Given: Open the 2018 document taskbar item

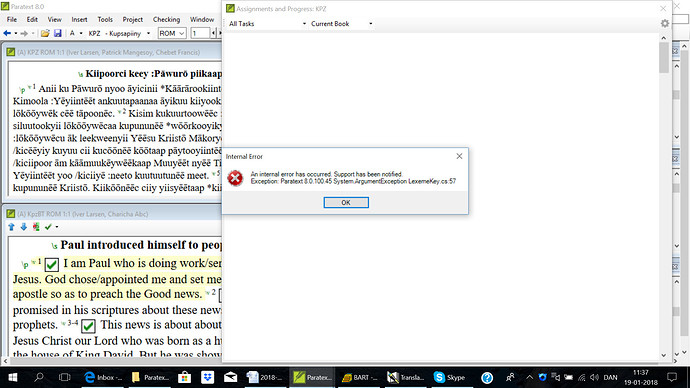Looking at the screenshot, I should [x=264, y=377].
